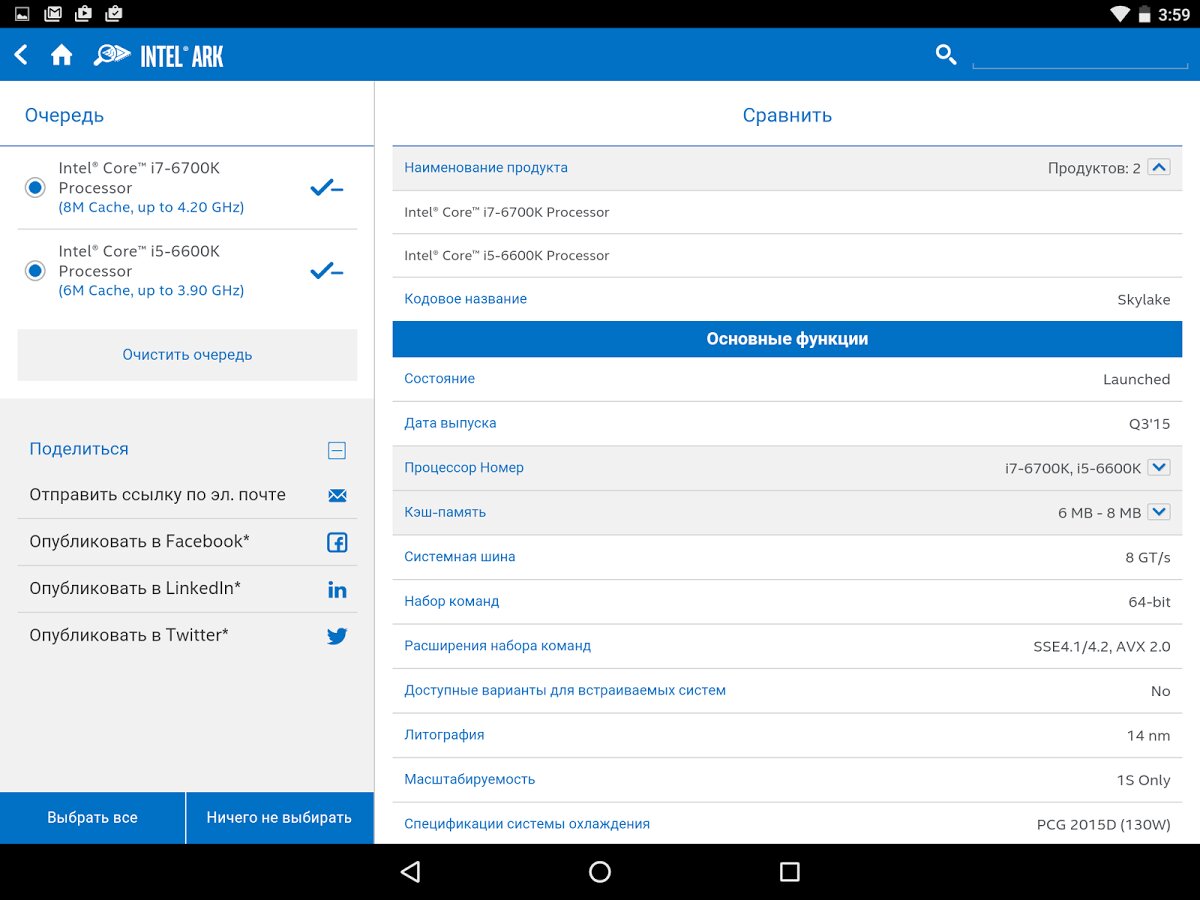Tap the Сравнить heading
This screenshot has height=900, width=1200.
(x=787, y=116)
